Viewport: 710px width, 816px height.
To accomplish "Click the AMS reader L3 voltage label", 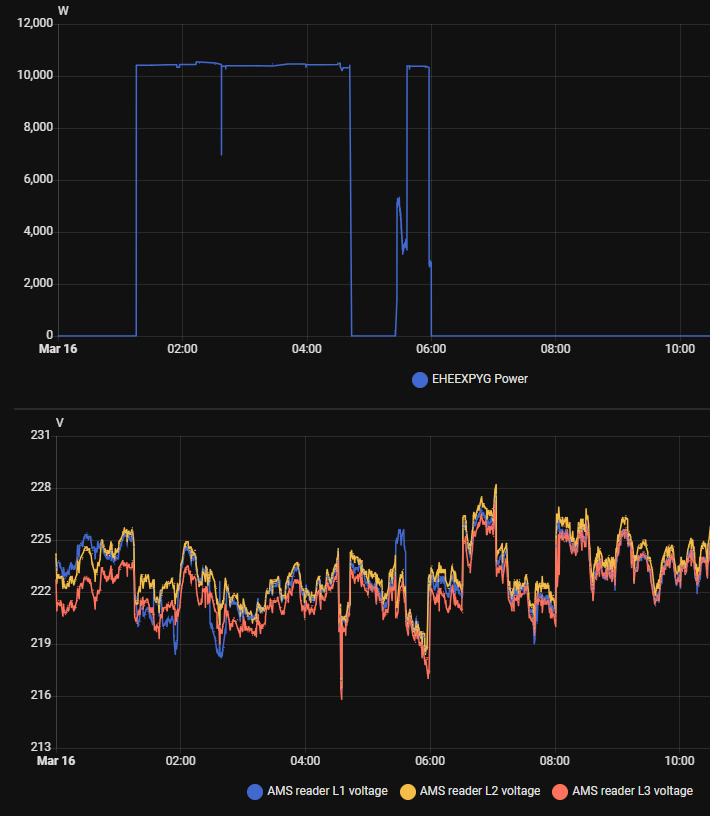I will (631, 792).
